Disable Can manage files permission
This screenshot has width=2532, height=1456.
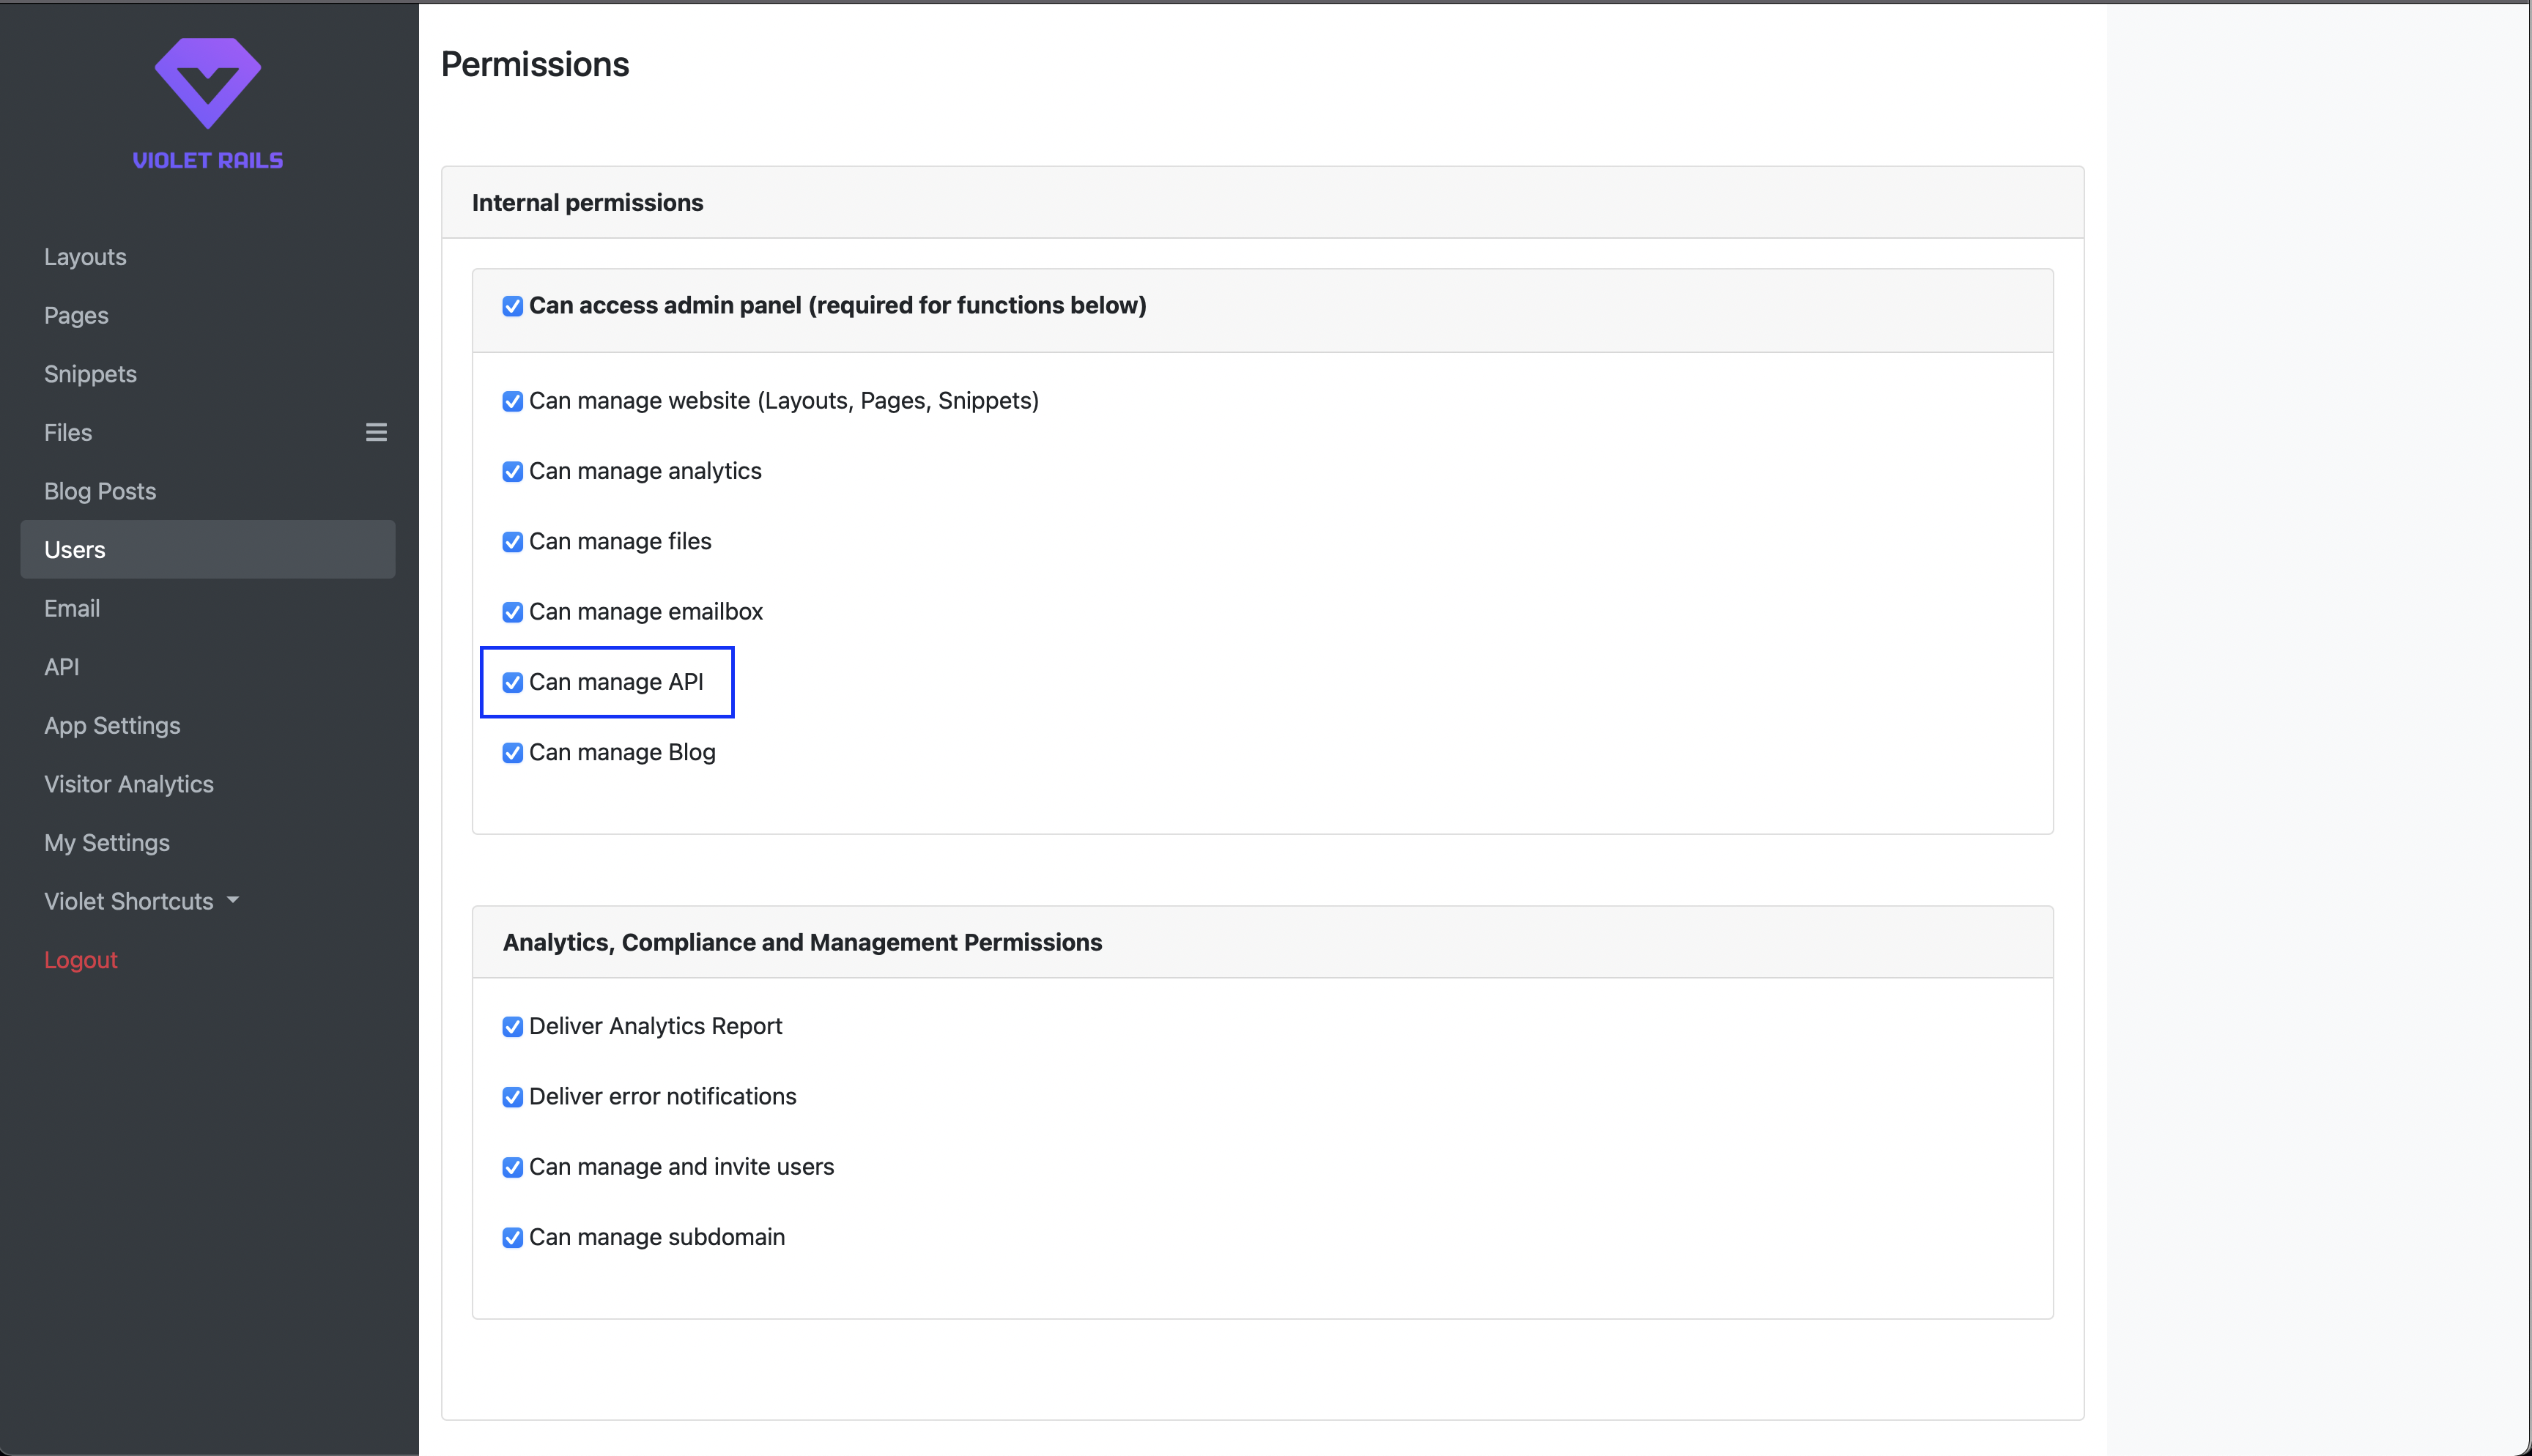[x=512, y=542]
